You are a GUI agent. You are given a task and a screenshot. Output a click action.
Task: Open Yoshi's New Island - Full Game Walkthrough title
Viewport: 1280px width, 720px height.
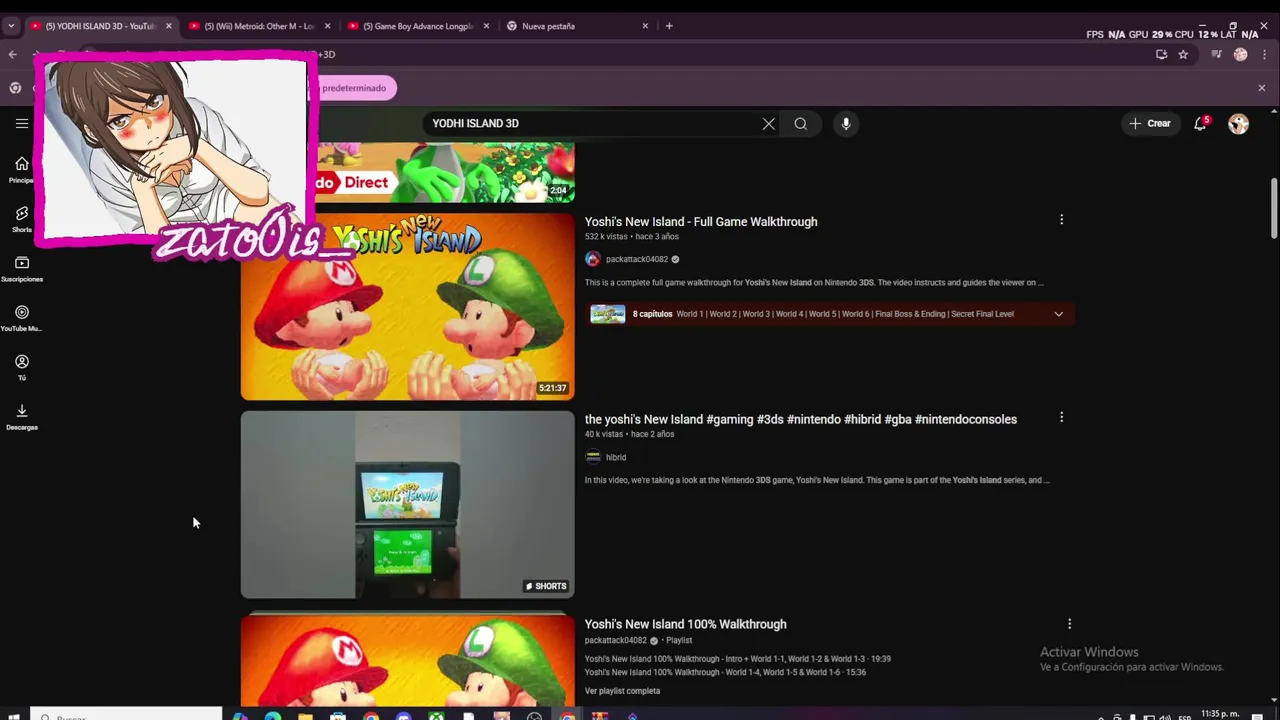click(701, 222)
